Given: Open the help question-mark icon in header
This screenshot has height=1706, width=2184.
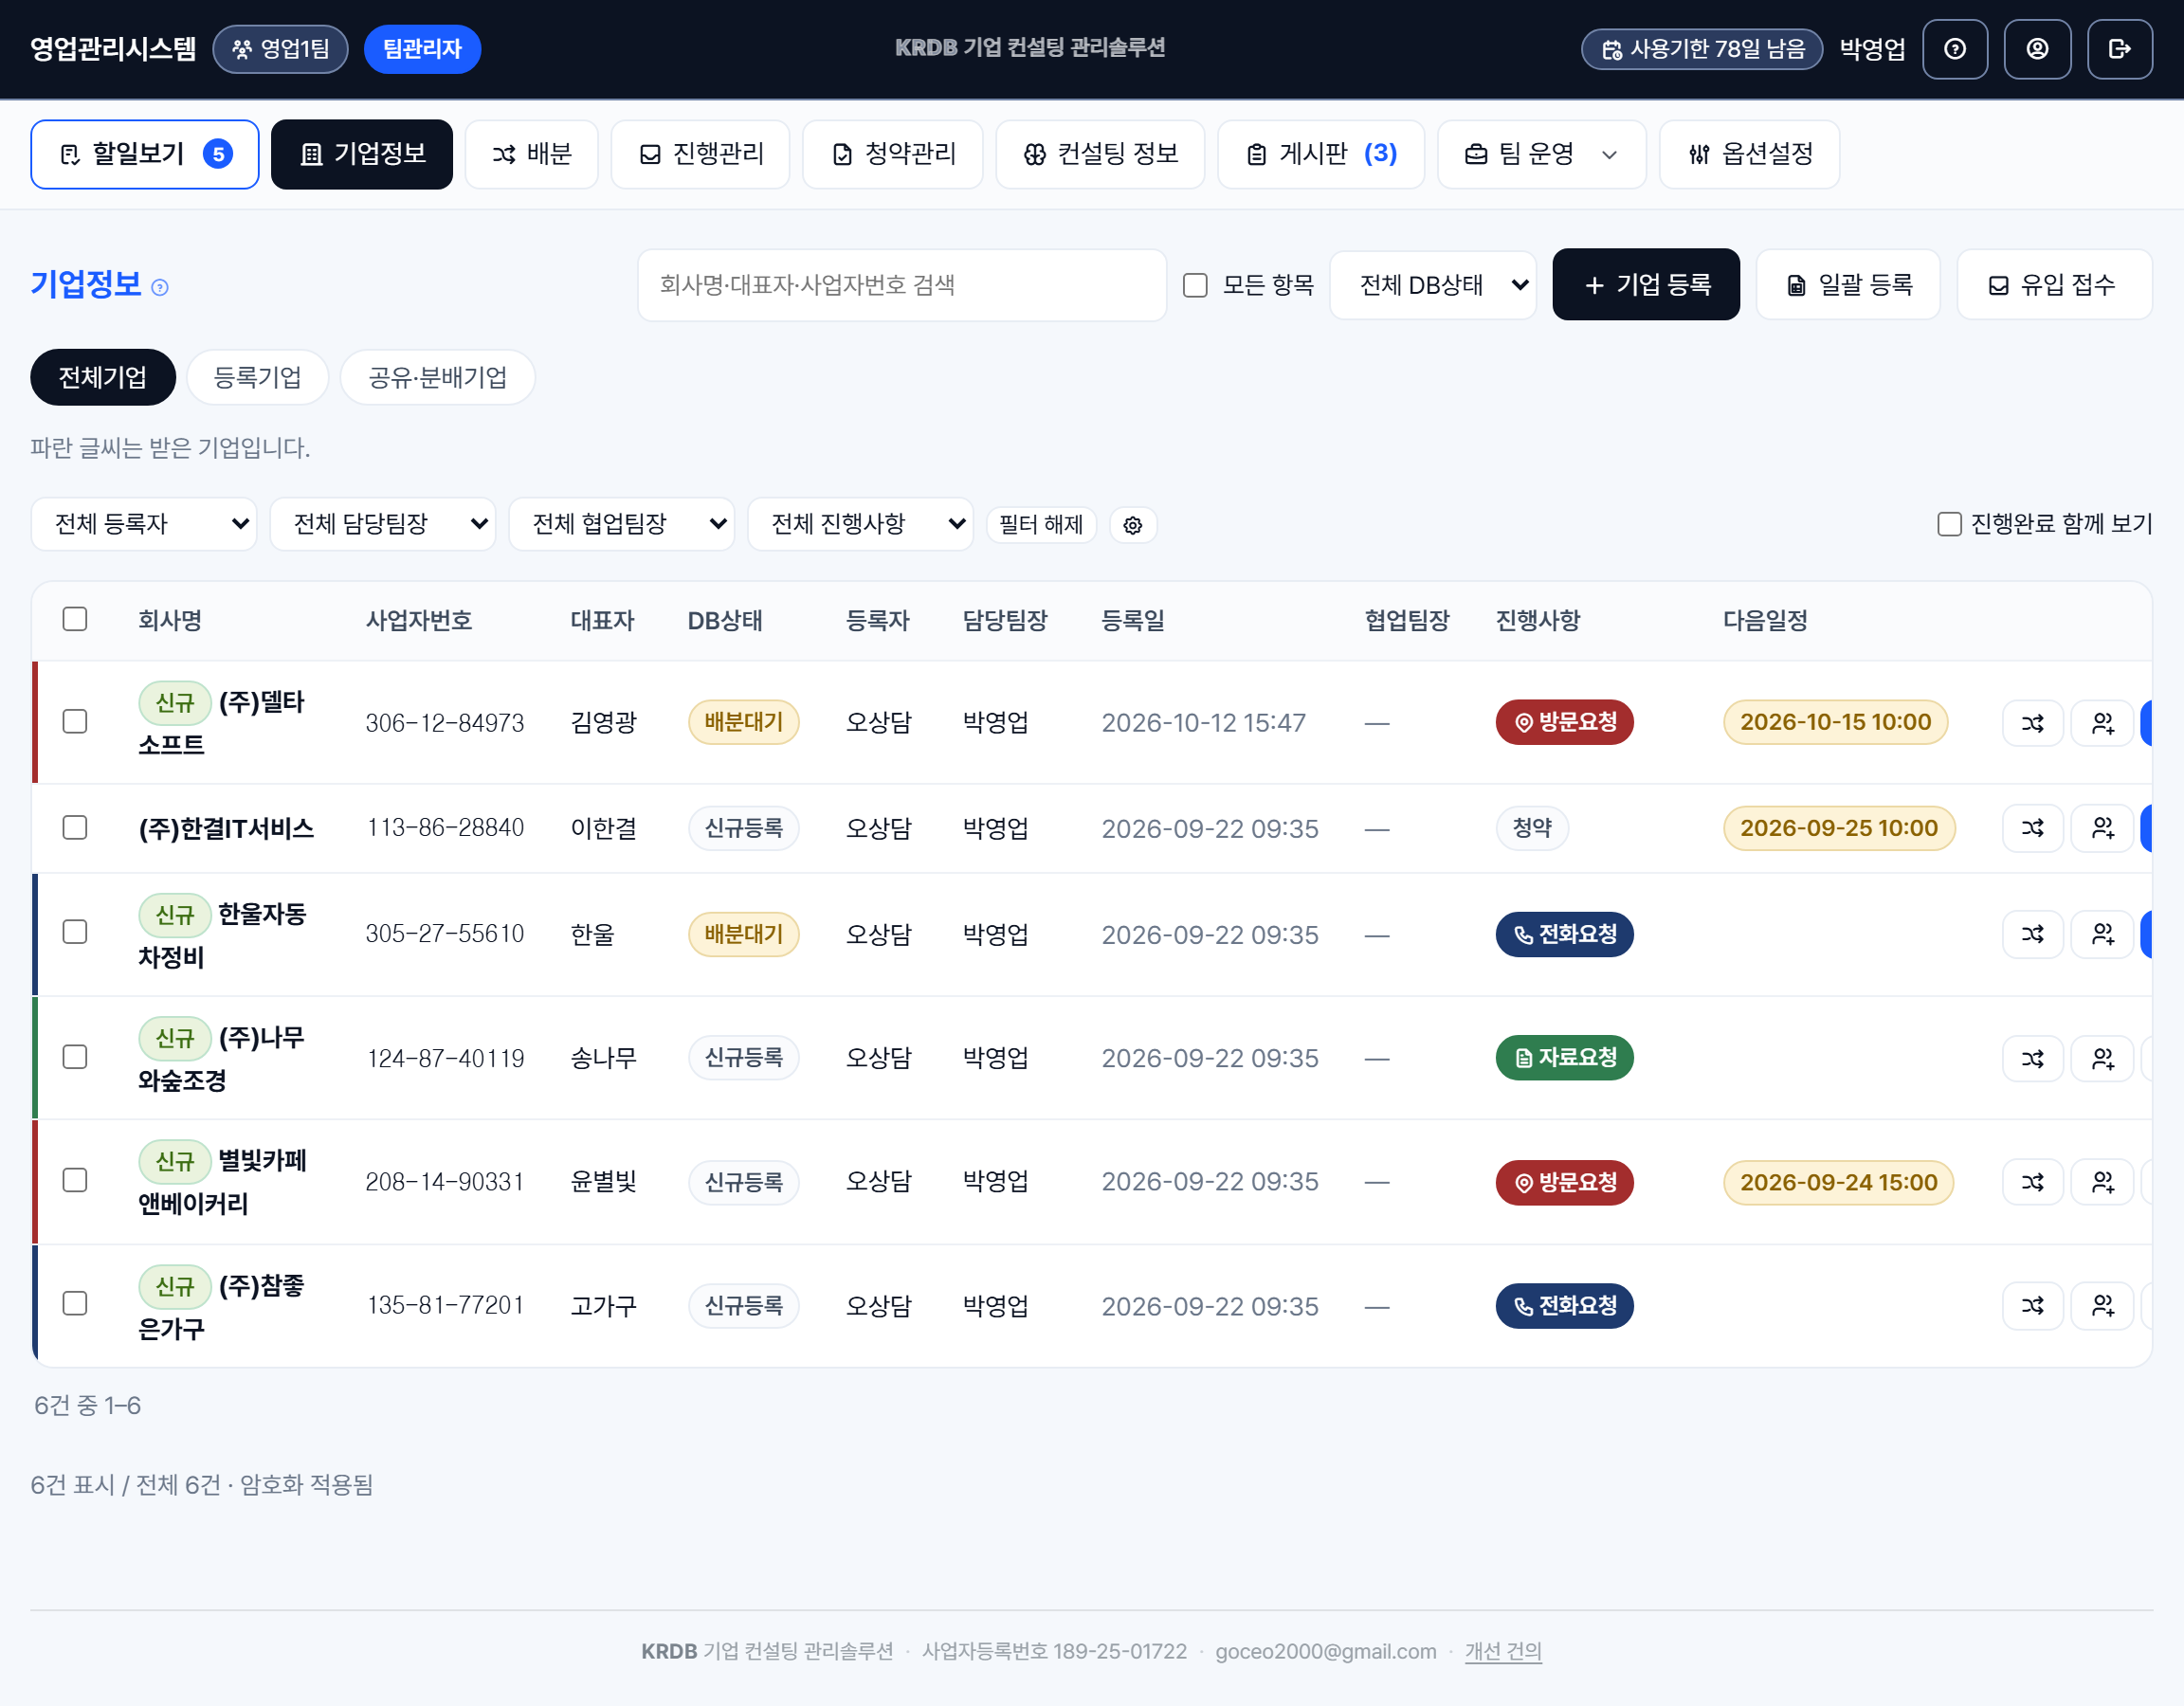Looking at the screenshot, I should [1955, 49].
